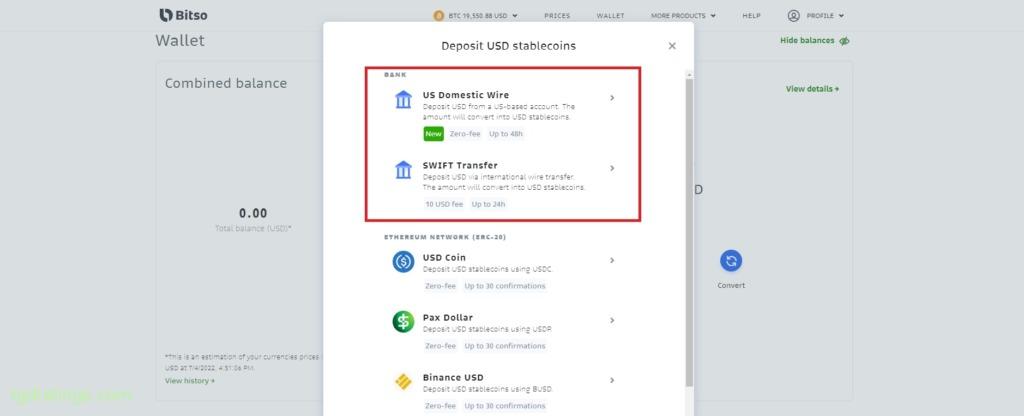Image resolution: width=1024 pixels, height=416 pixels.
Task: Click the Up to 48h tag
Action: point(506,134)
